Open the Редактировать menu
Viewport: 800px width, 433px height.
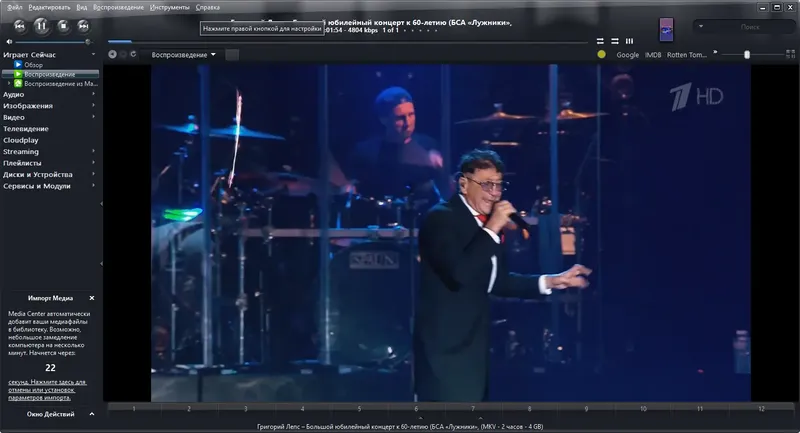pyautogui.click(x=49, y=7)
